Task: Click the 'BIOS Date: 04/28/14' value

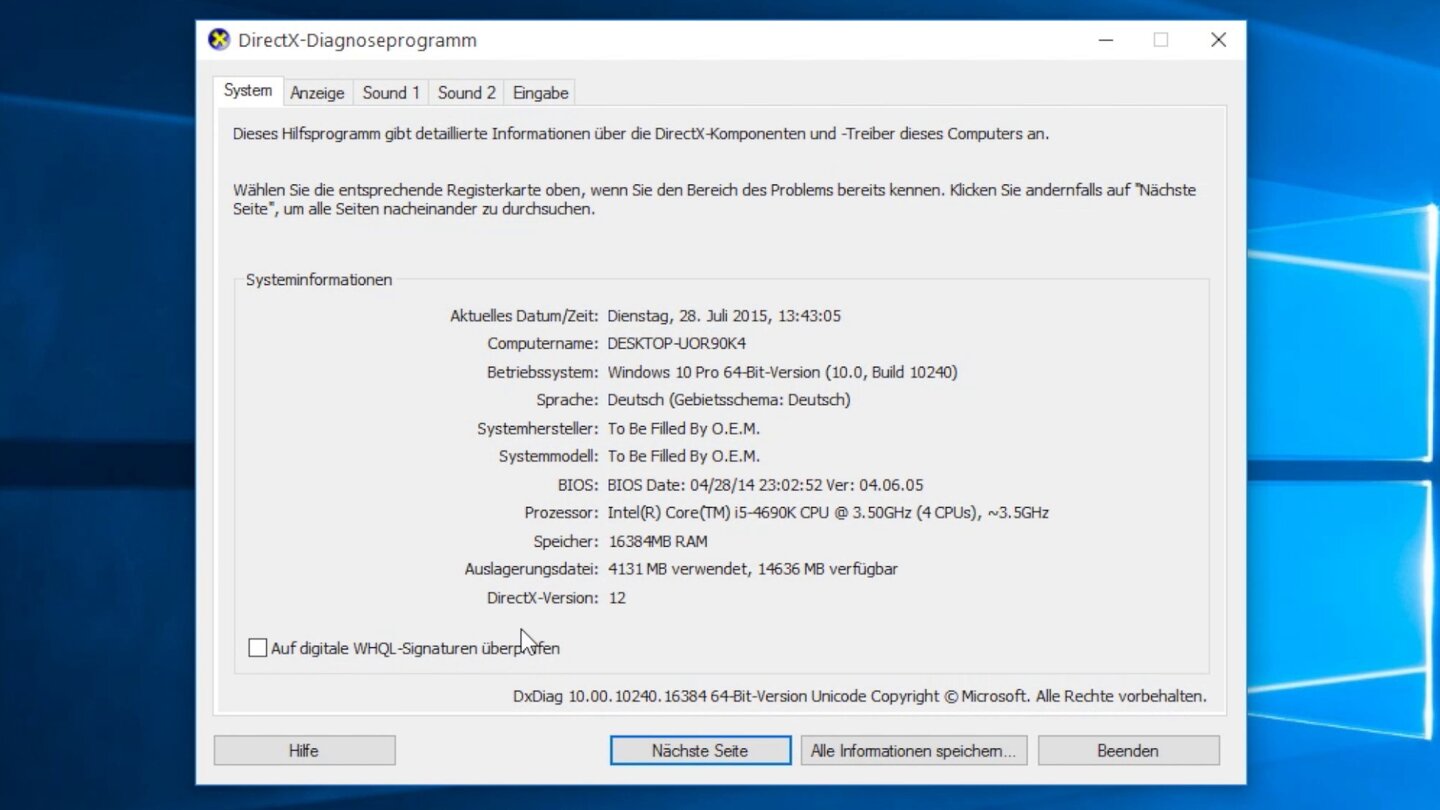Action: coord(766,485)
